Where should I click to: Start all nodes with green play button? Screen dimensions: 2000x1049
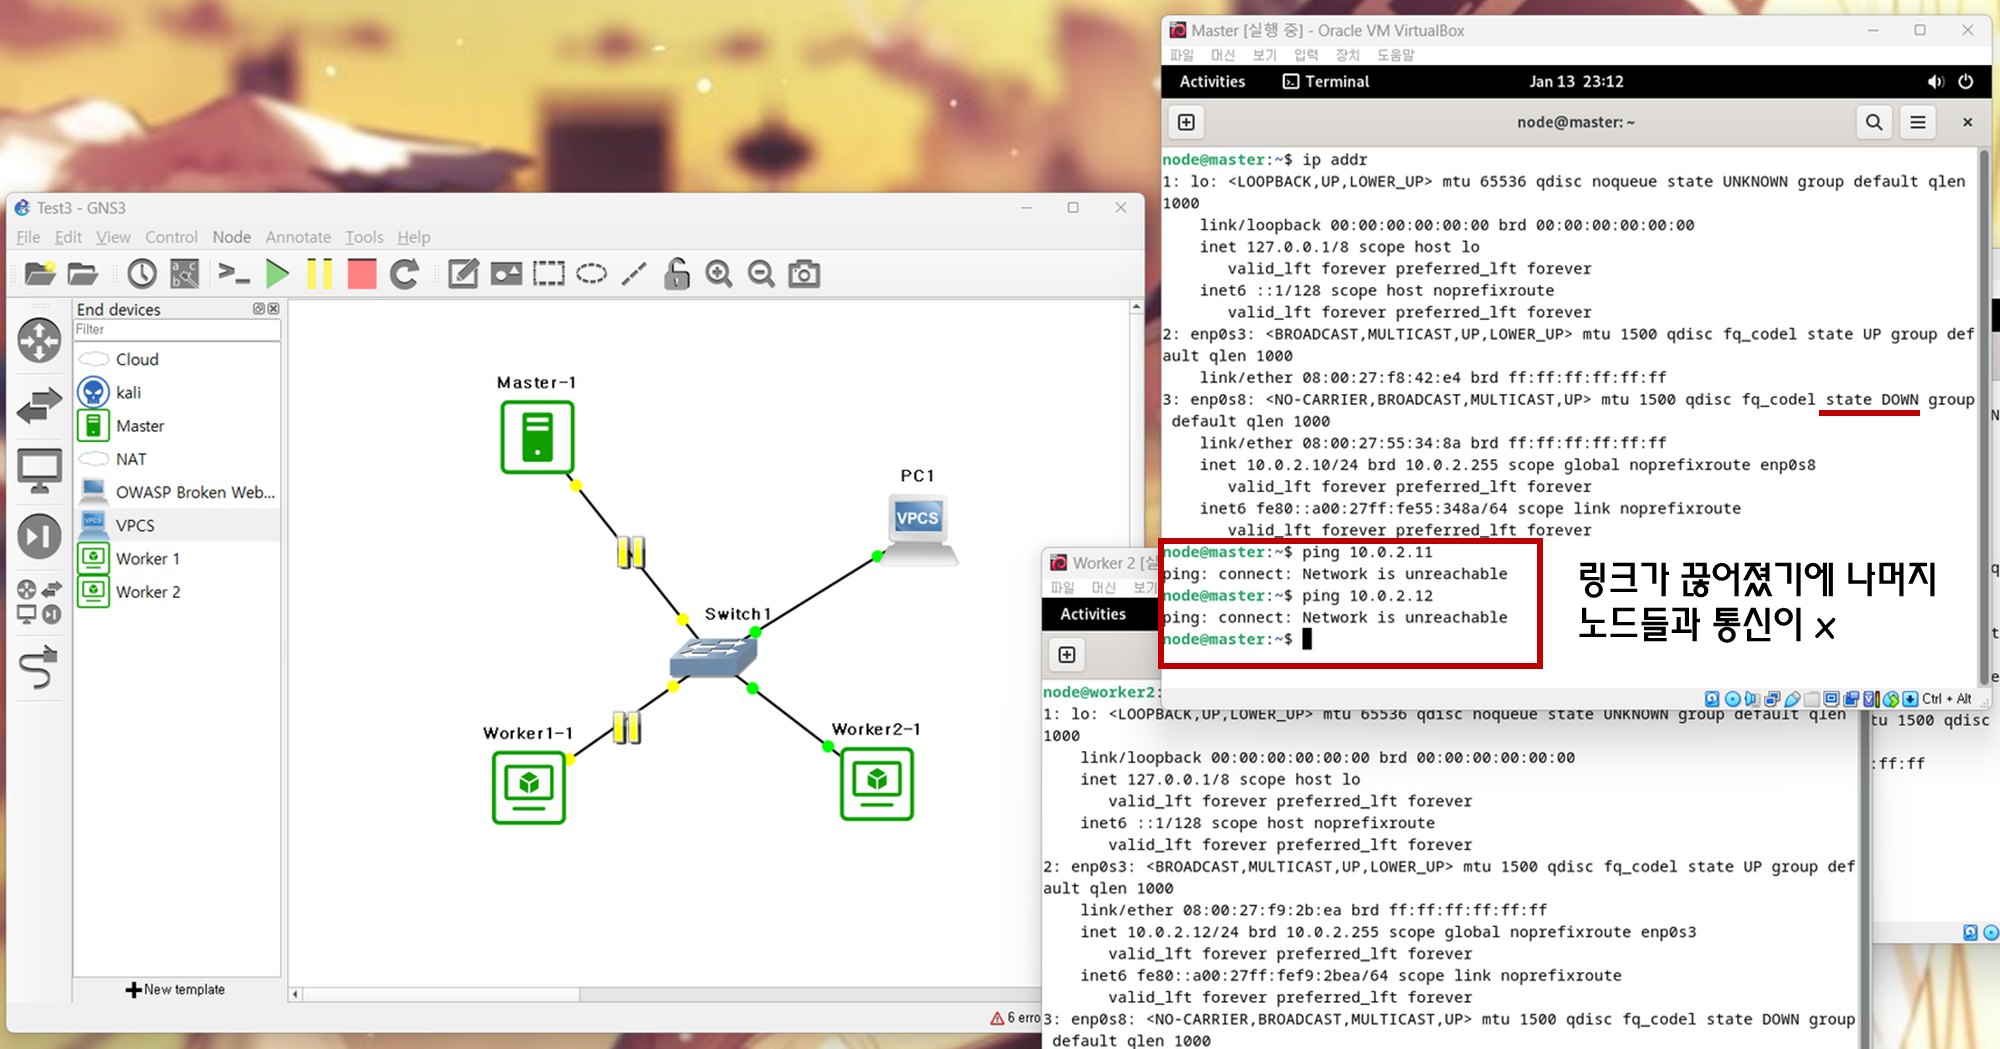point(277,273)
